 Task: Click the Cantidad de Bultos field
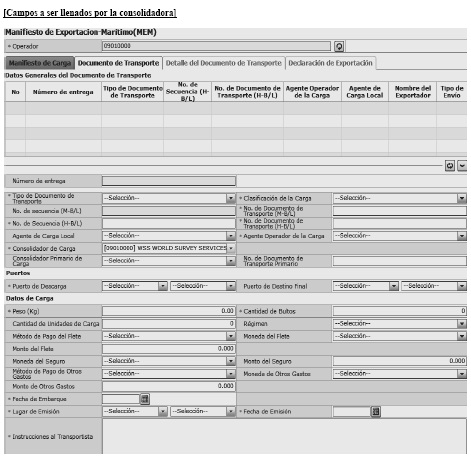pos(400,311)
